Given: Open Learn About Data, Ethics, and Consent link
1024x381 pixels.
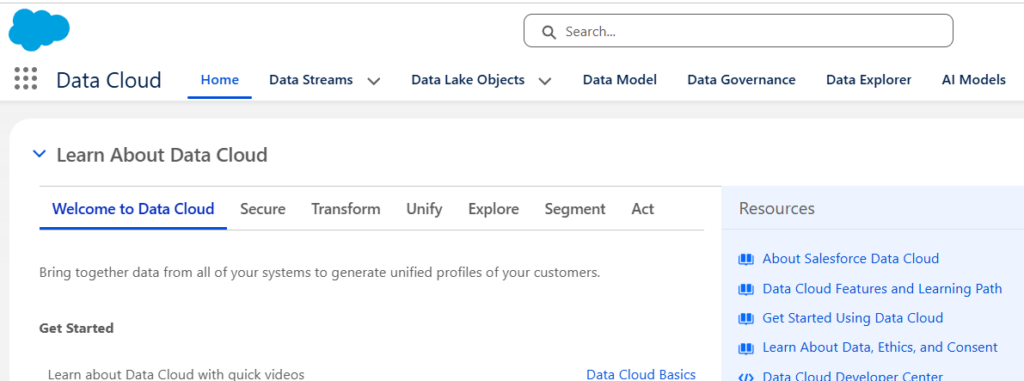Looking at the screenshot, I should [x=880, y=348].
